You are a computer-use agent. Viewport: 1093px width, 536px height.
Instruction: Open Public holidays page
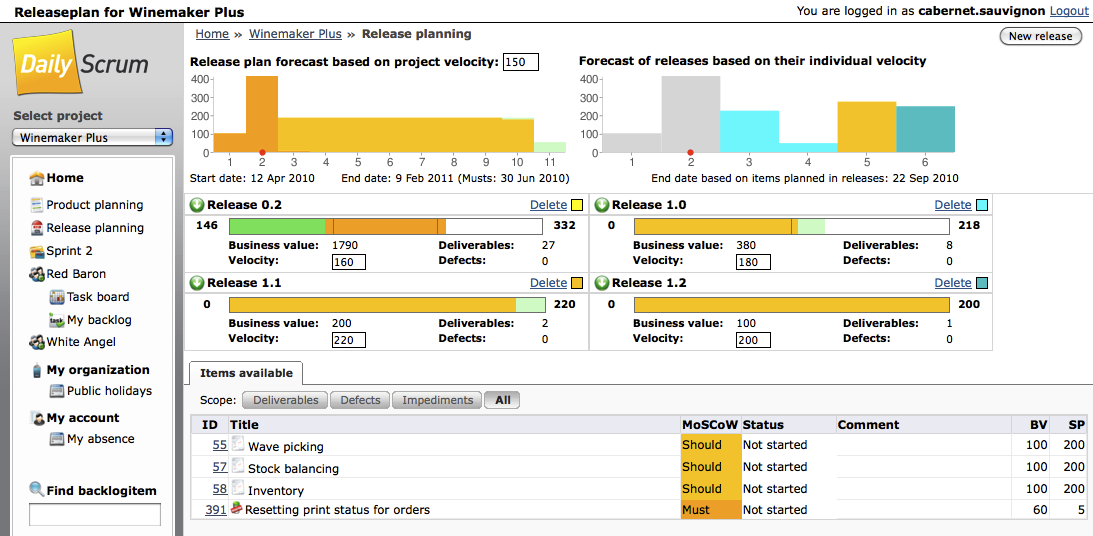(x=109, y=391)
